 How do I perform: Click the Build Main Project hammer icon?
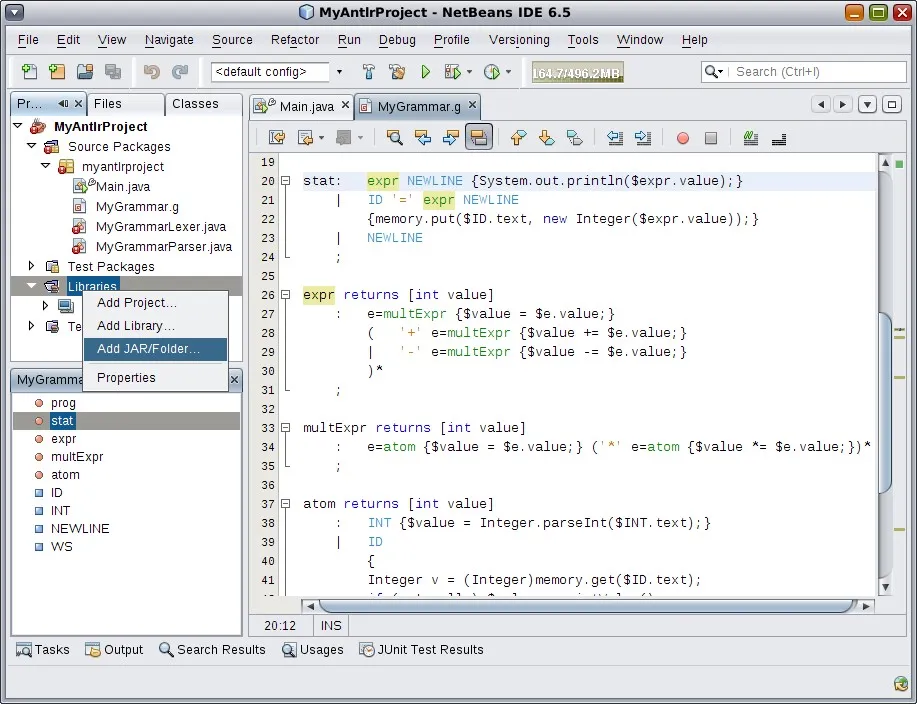coord(369,72)
